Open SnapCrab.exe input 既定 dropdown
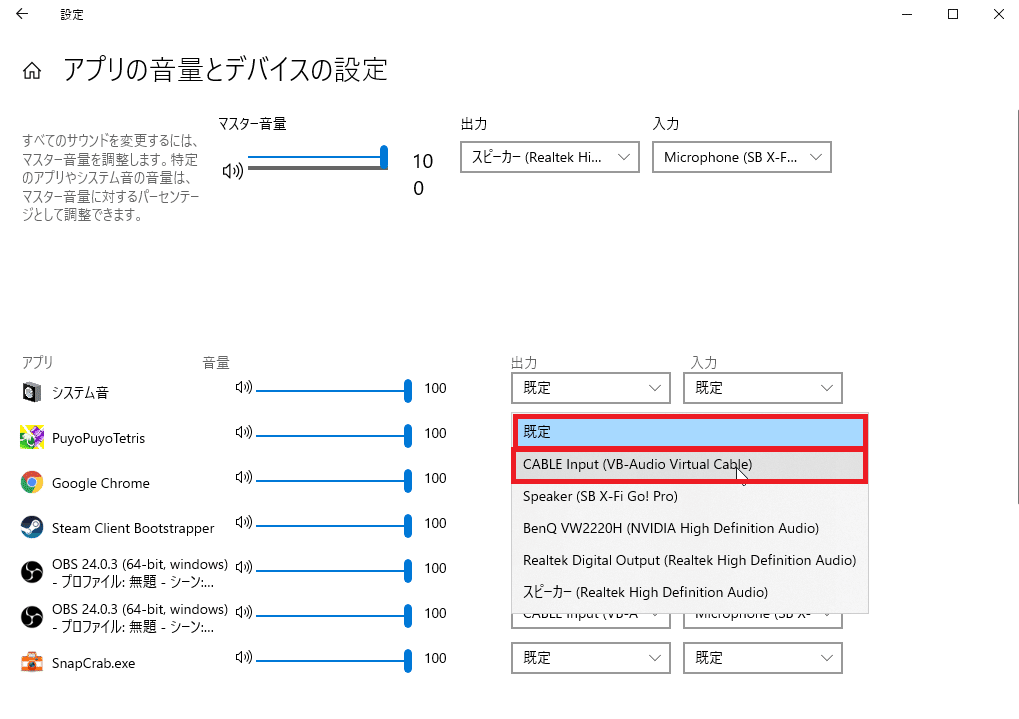The image size is (1019, 719). pyautogui.click(x=763, y=658)
